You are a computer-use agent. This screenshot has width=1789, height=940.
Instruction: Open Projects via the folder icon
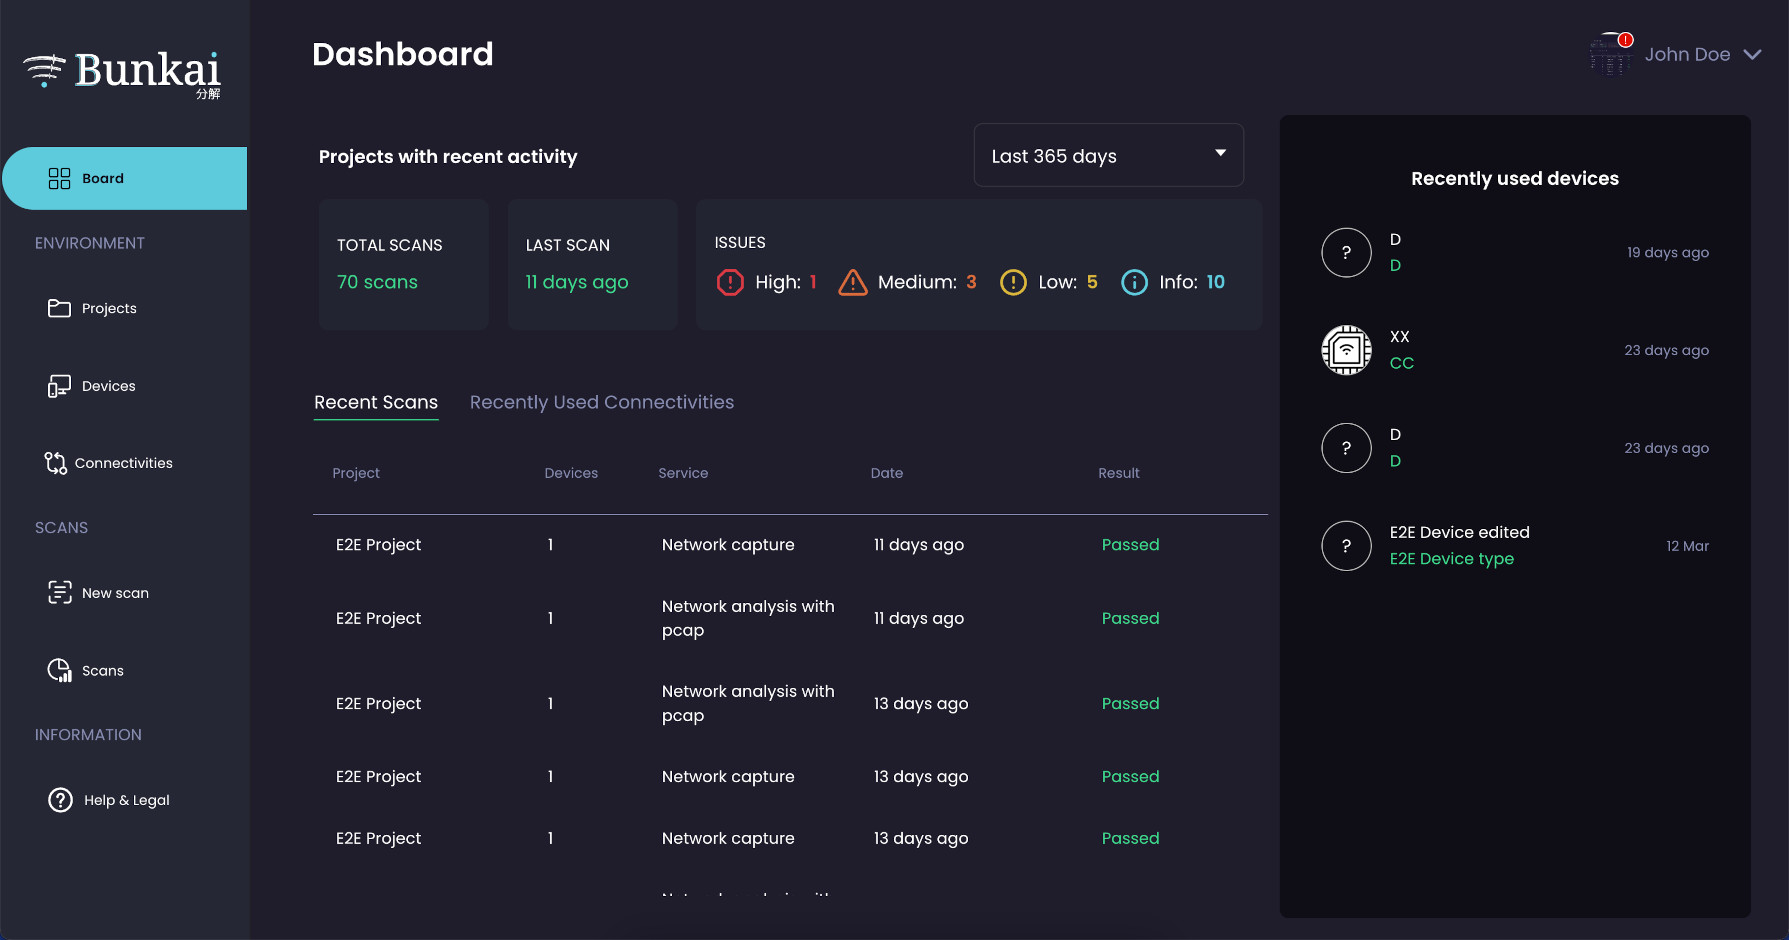(59, 308)
